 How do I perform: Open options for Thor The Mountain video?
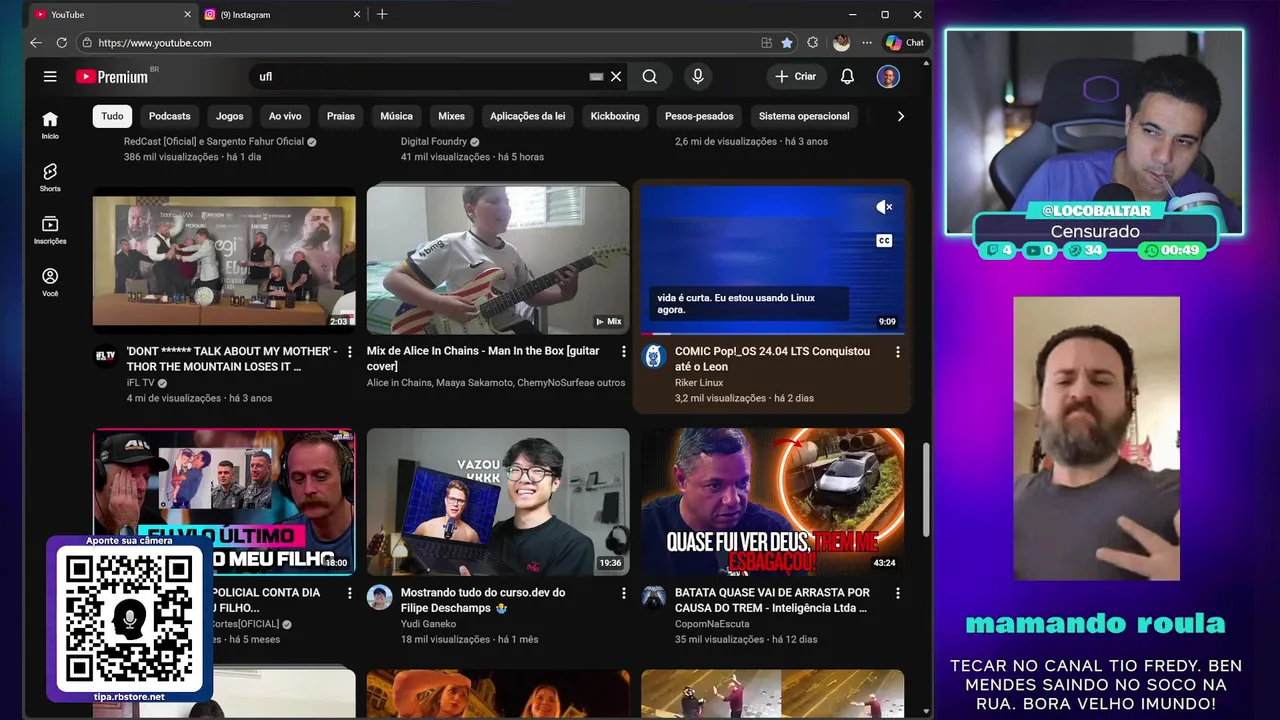click(x=349, y=352)
